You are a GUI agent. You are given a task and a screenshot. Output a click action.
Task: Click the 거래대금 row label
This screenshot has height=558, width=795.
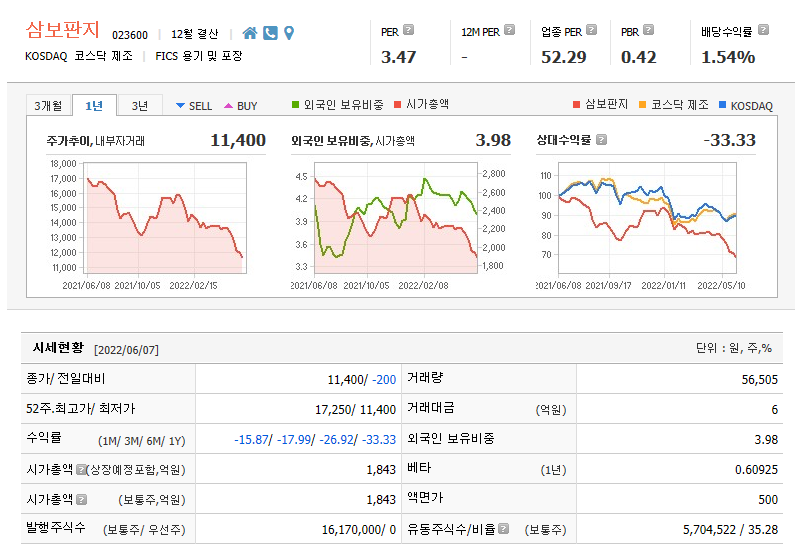pos(431,408)
